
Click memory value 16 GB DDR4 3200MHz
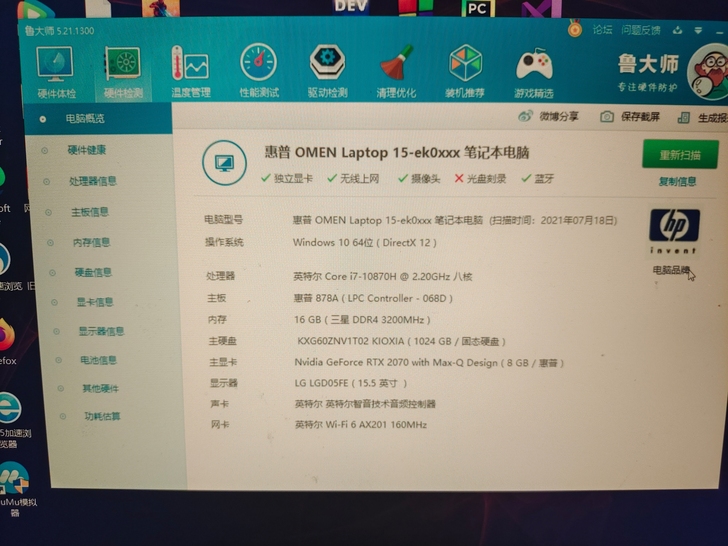(362, 319)
